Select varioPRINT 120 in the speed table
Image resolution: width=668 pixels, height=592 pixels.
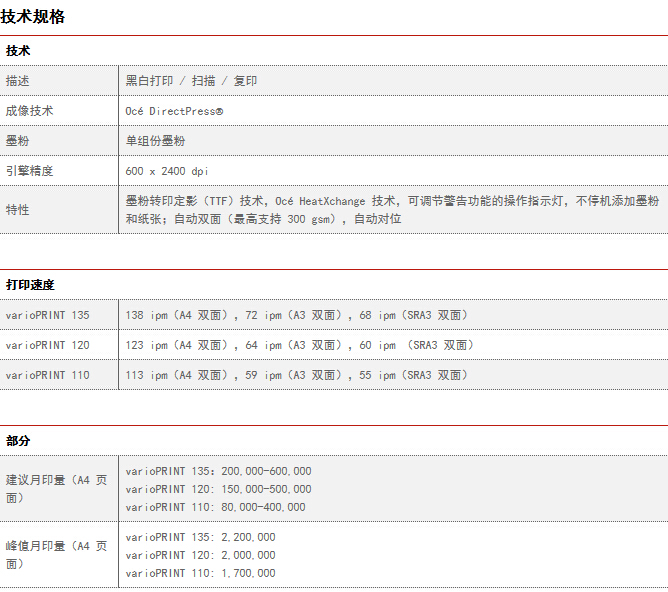pos(48,345)
